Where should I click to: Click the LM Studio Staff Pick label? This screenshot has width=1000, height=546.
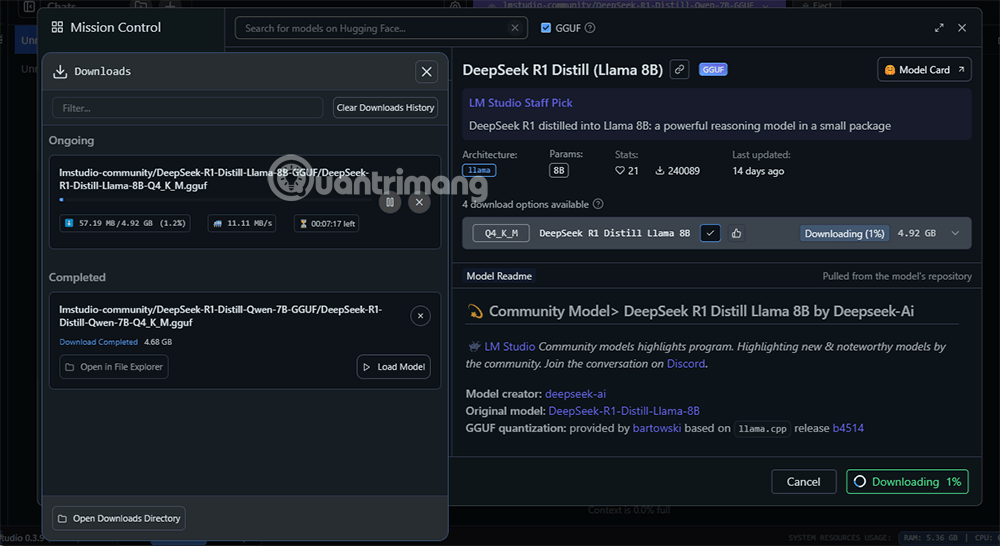click(520, 103)
